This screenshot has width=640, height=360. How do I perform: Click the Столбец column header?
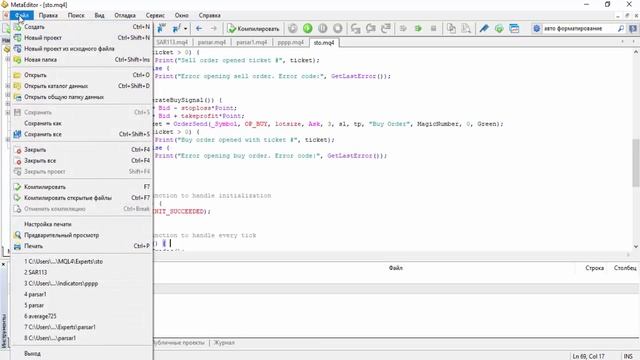point(625,268)
